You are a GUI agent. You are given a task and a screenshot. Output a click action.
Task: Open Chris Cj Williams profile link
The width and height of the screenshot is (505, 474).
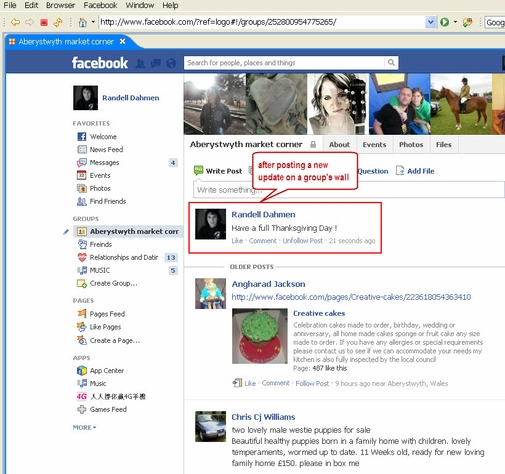(x=263, y=417)
